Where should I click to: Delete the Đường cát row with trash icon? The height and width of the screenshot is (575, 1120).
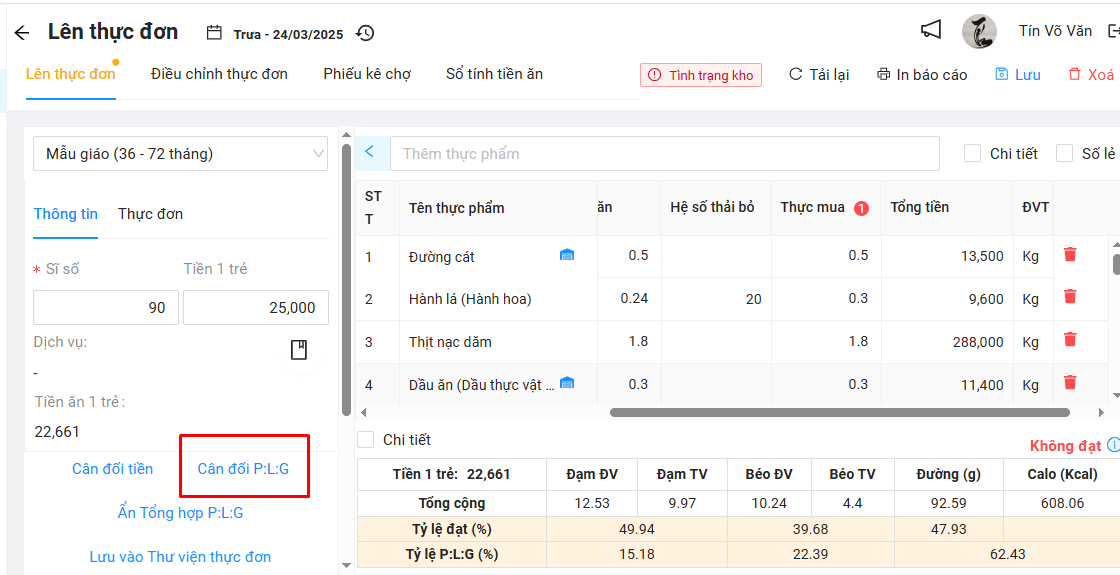pos(1070,255)
